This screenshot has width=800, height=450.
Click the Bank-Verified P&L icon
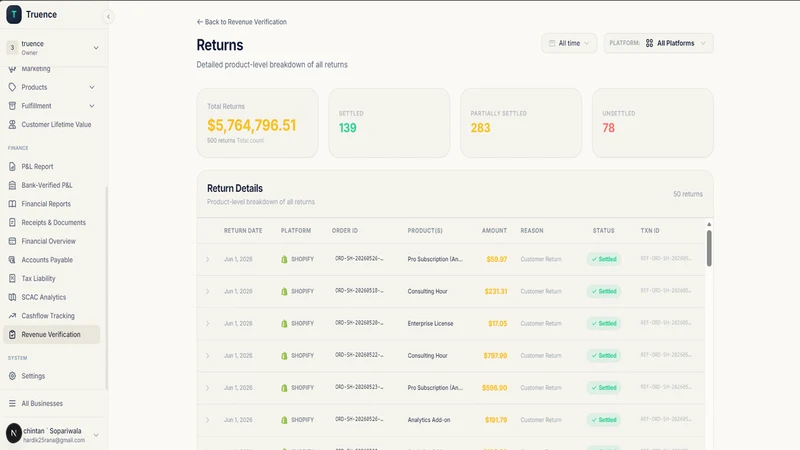tap(12, 185)
